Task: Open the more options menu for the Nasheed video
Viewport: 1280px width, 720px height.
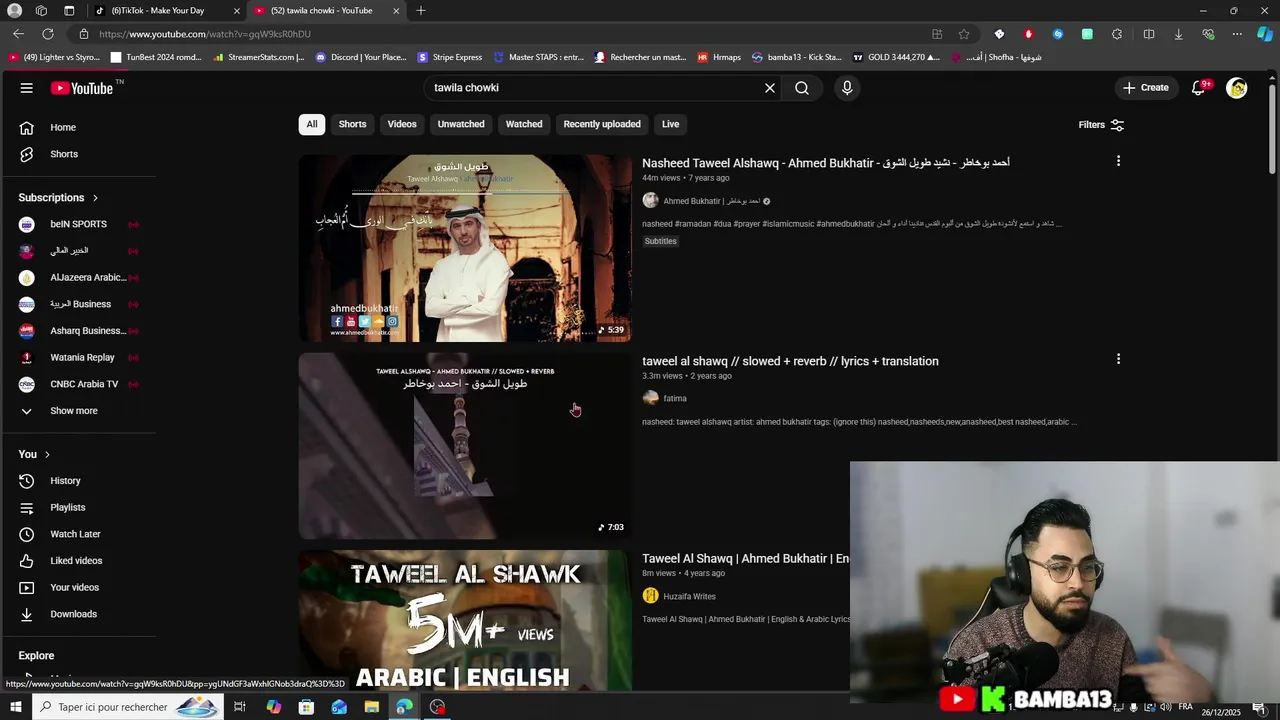Action: pyautogui.click(x=1118, y=161)
